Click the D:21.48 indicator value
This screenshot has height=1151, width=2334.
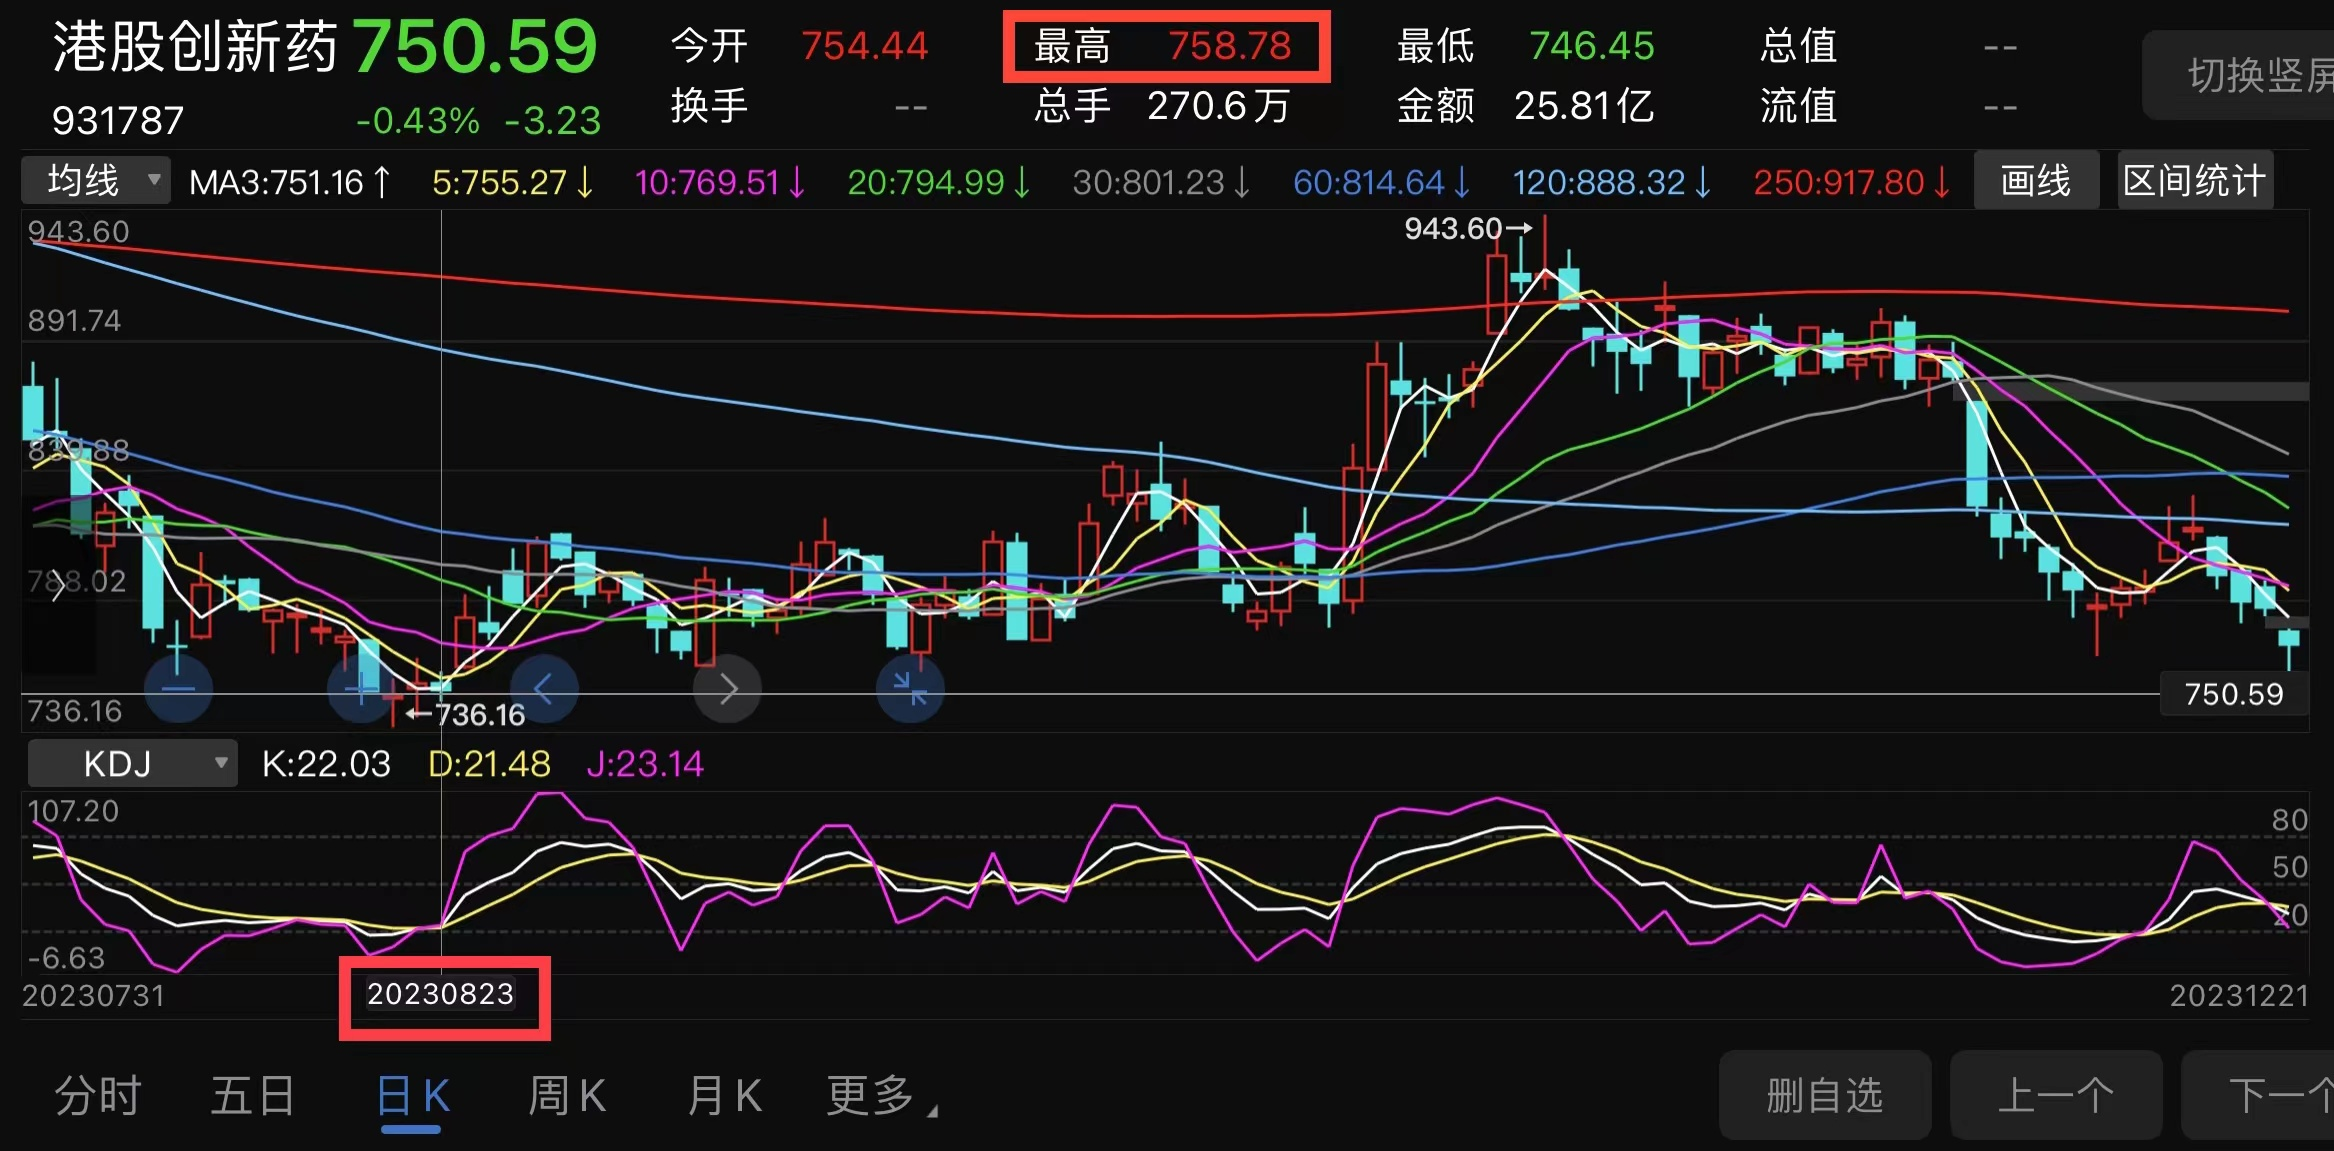(489, 764)
